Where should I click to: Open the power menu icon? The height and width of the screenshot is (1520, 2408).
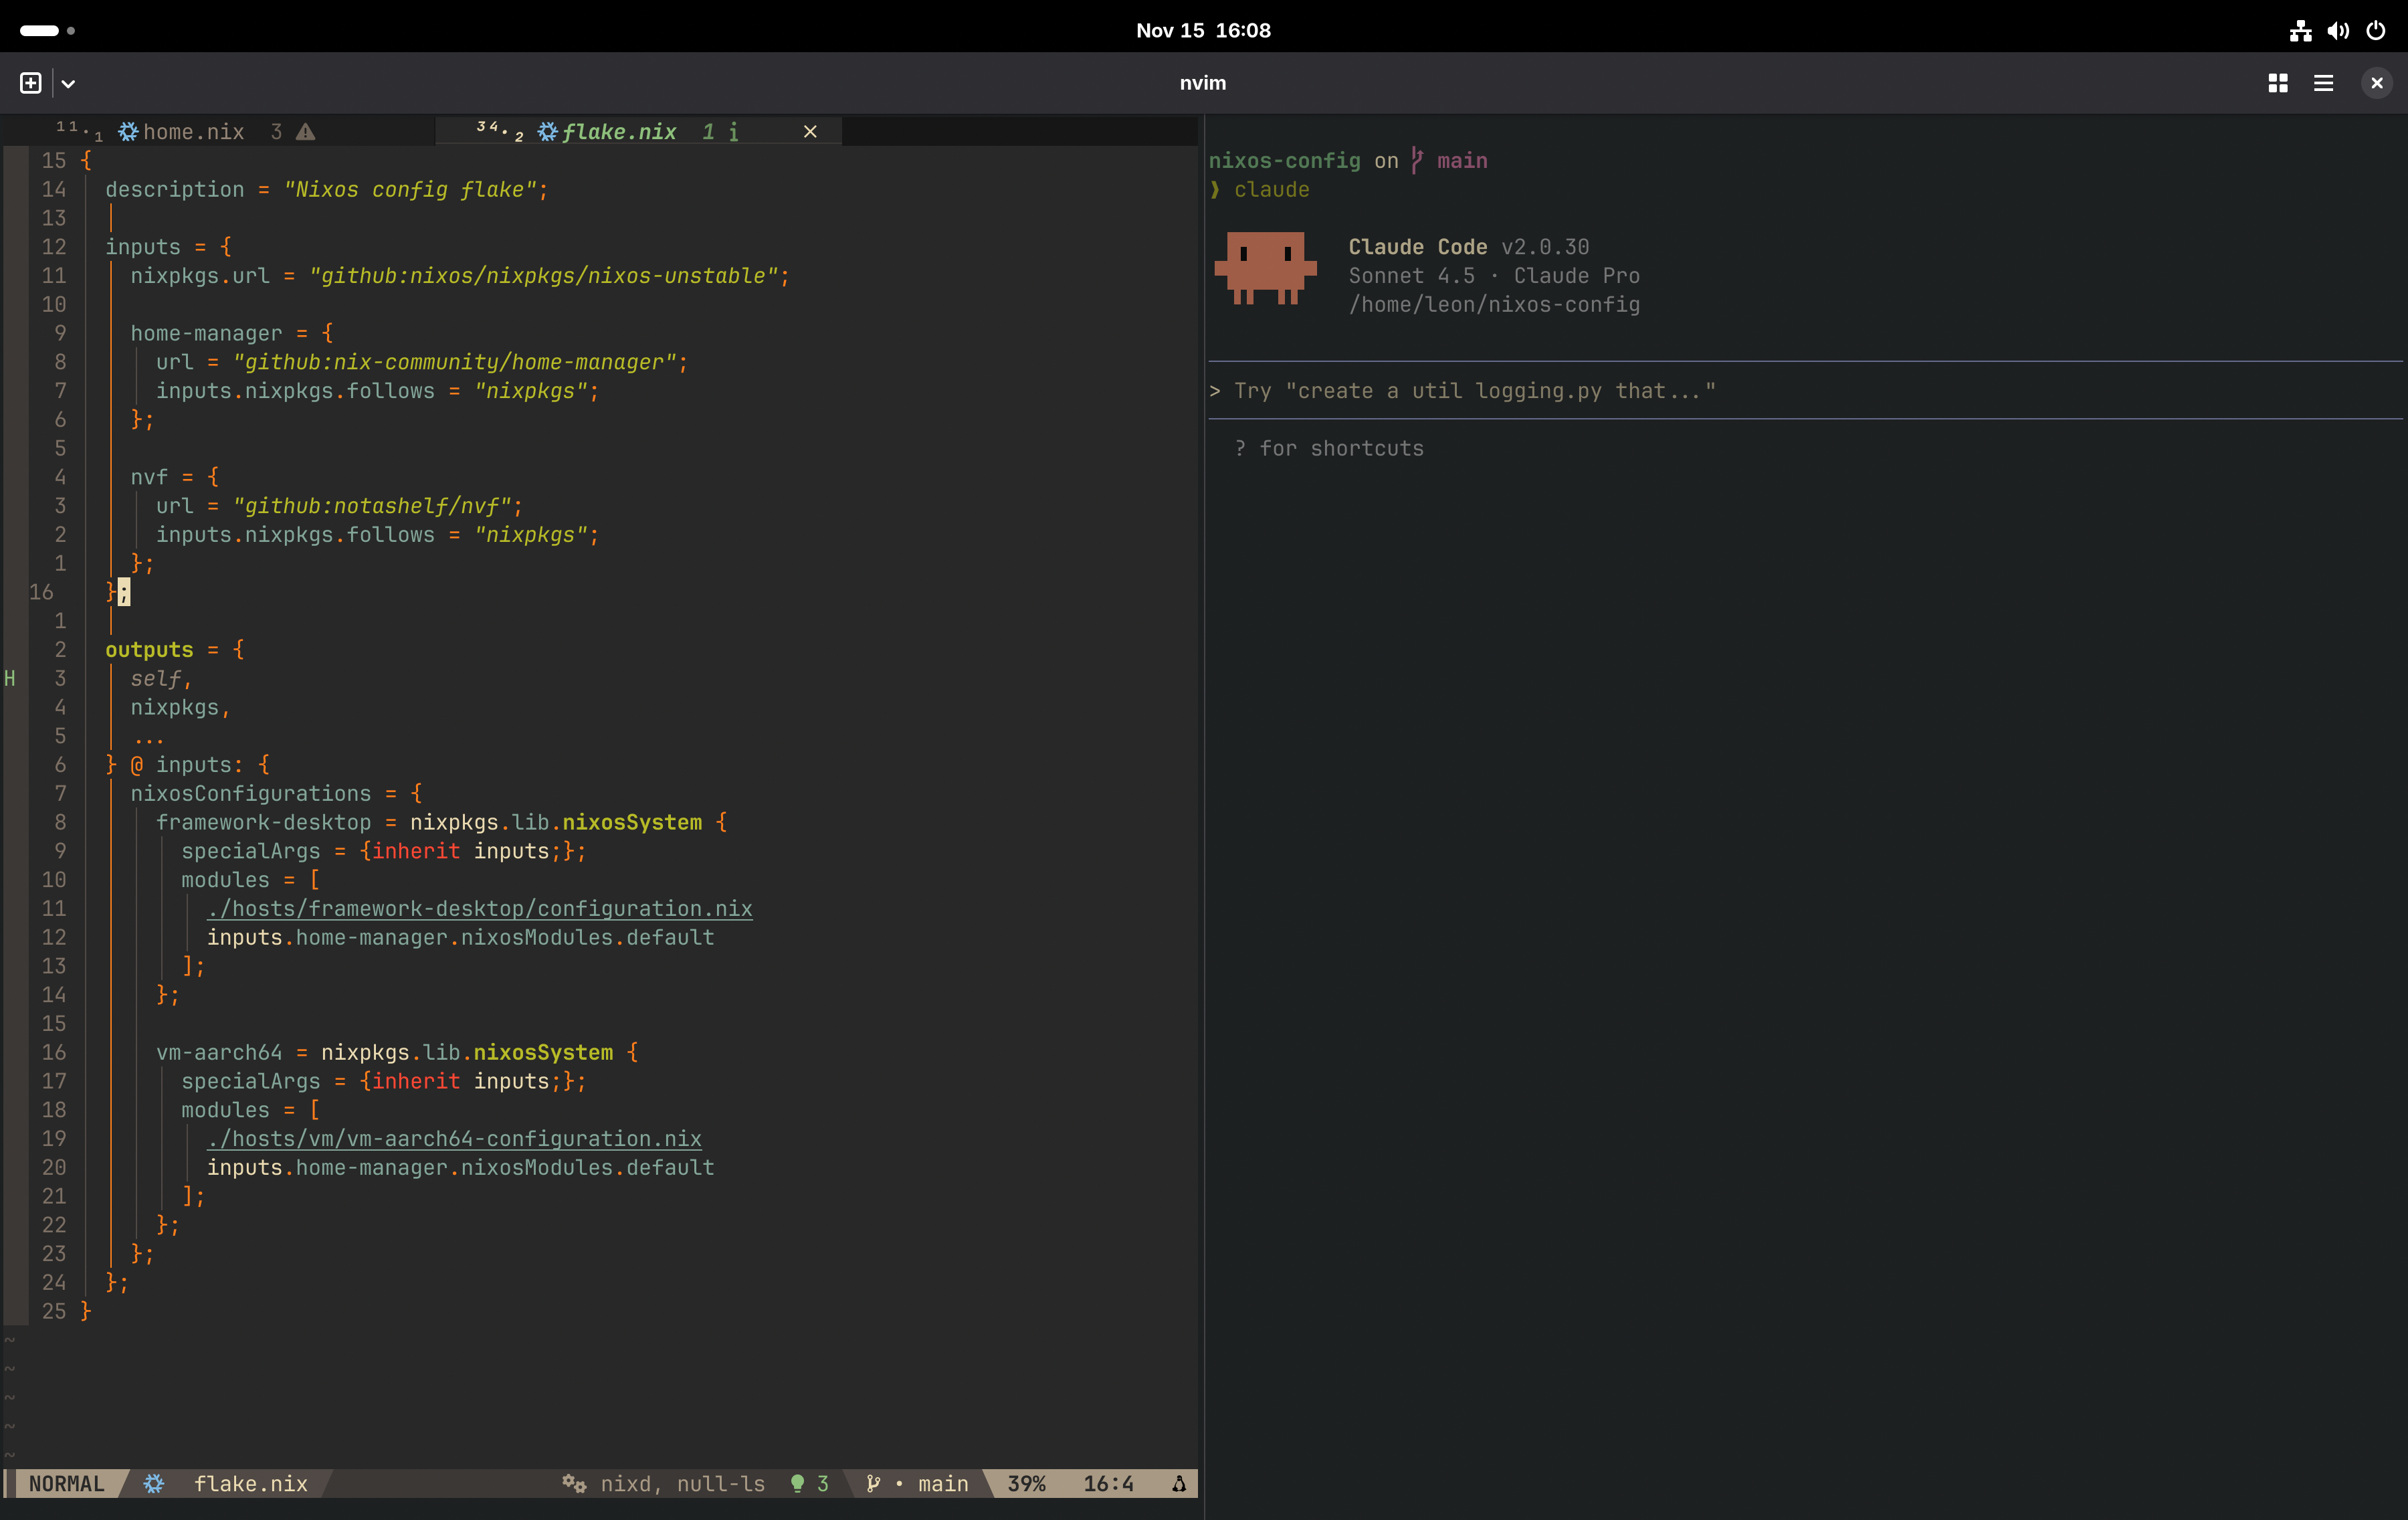click(2376, 31)
